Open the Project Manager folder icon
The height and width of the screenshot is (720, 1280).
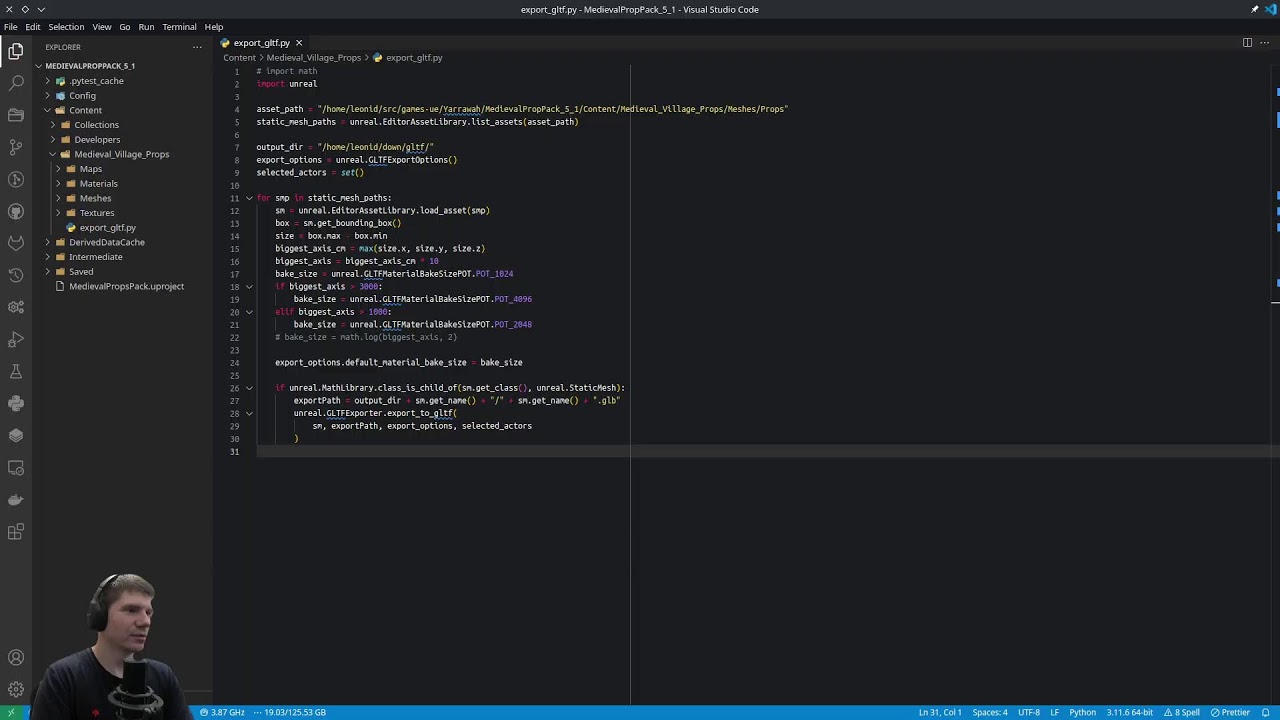click(16, 115)
